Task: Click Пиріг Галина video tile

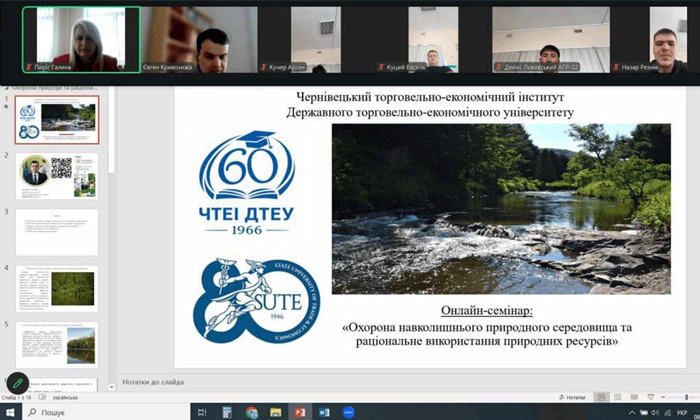Action: (x=81, y=40)
